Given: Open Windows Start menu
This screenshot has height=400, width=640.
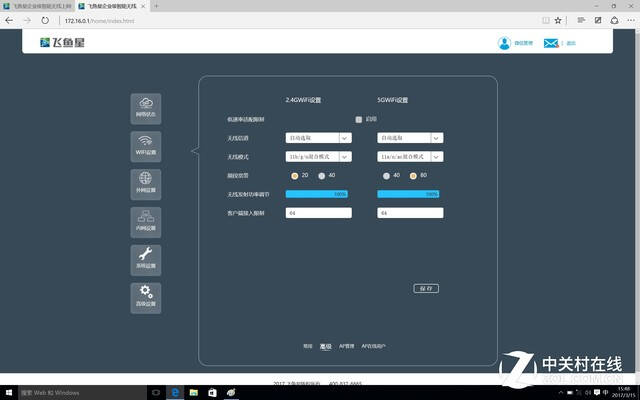Looking at the screenshot, I should 9,393.
